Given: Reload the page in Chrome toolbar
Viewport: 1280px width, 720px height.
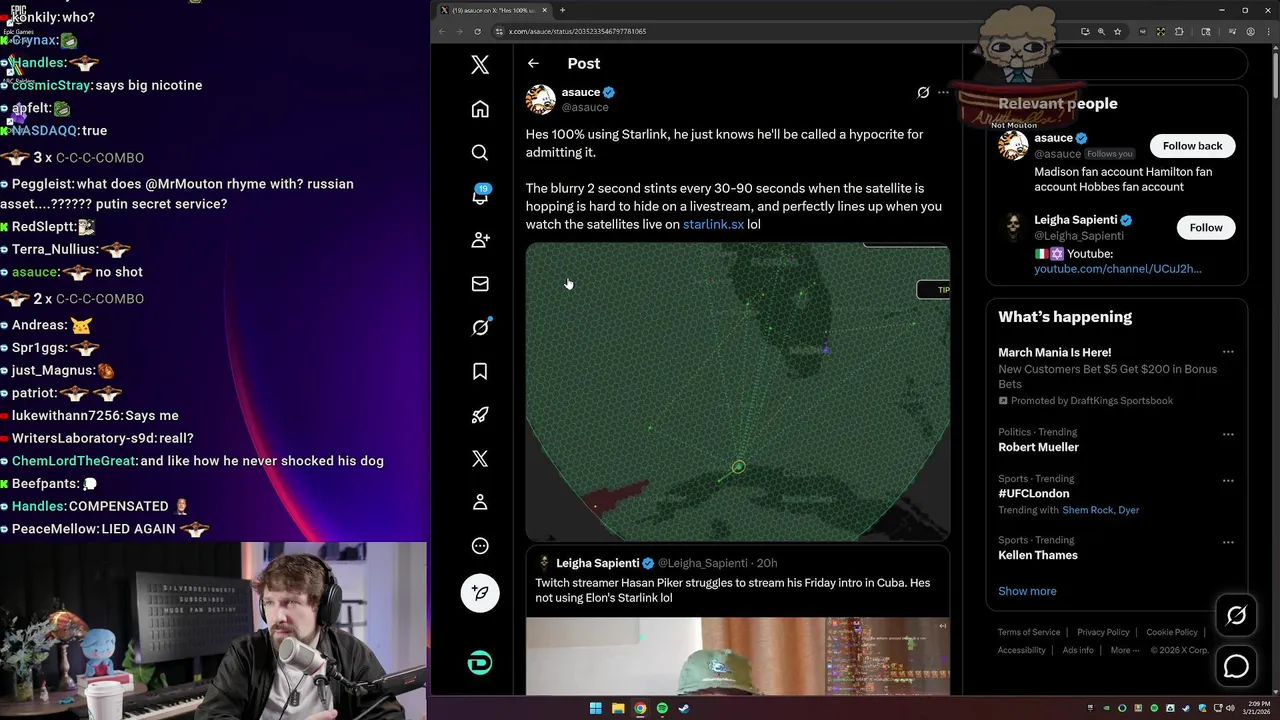Looking at the screenshot, I should (x=477, y=31).
